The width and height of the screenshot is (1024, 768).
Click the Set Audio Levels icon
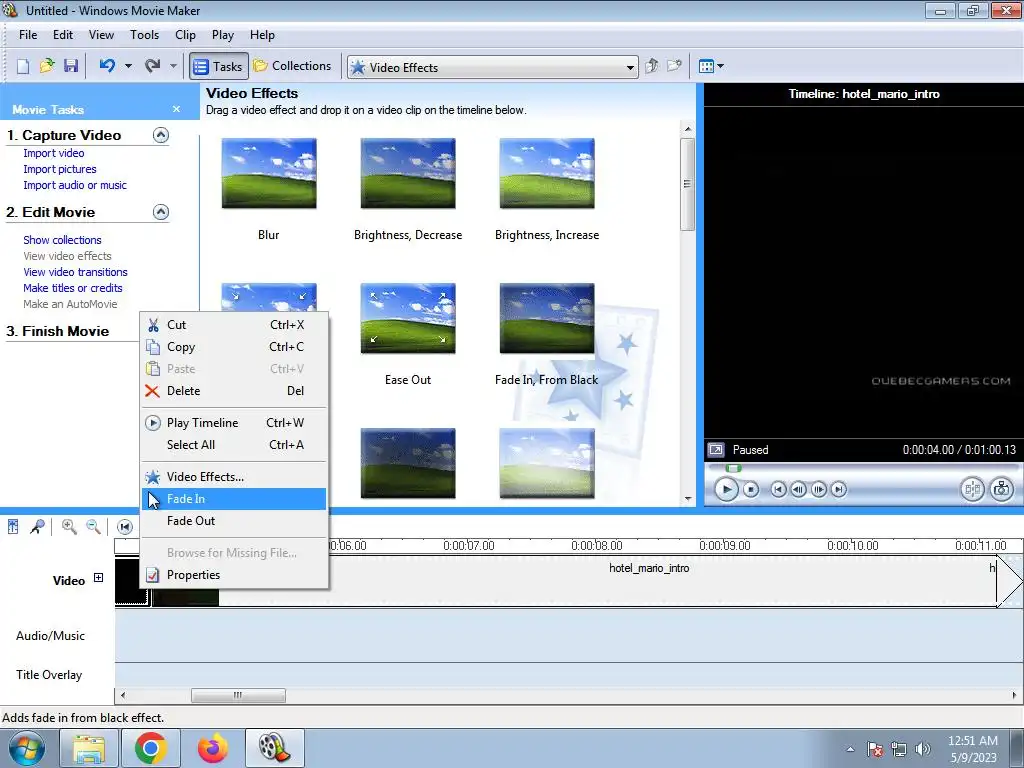[13, 526]
